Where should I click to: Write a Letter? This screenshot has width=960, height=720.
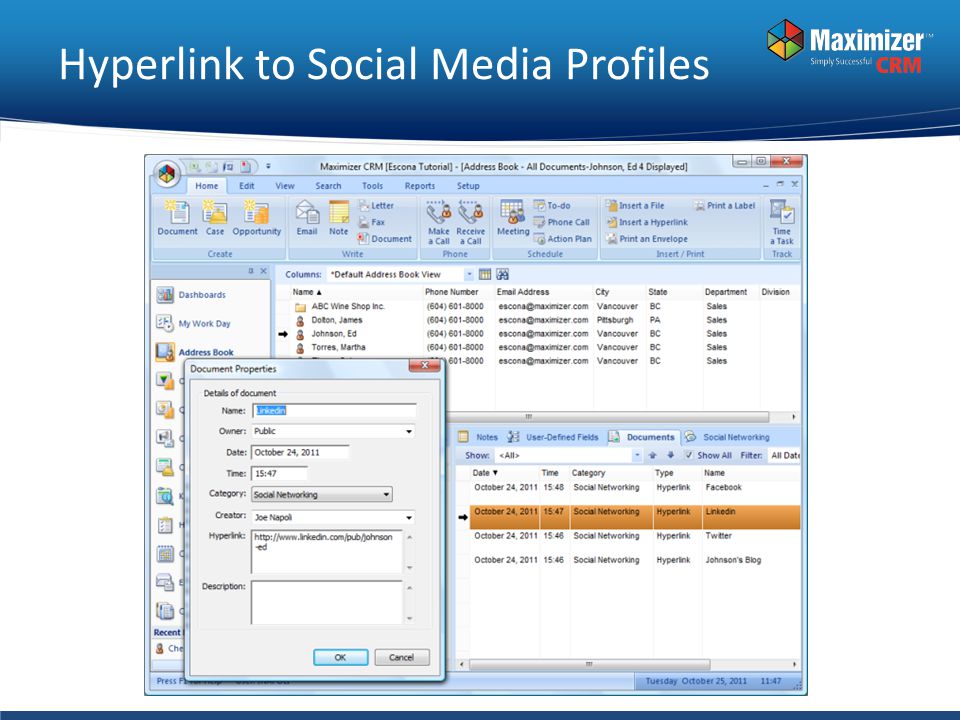(x=377, y=206)
